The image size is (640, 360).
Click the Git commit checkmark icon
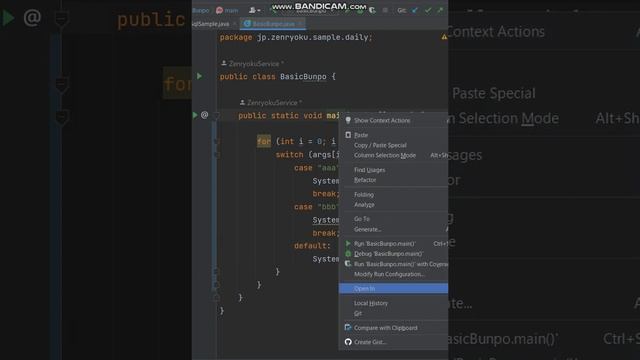427,10
